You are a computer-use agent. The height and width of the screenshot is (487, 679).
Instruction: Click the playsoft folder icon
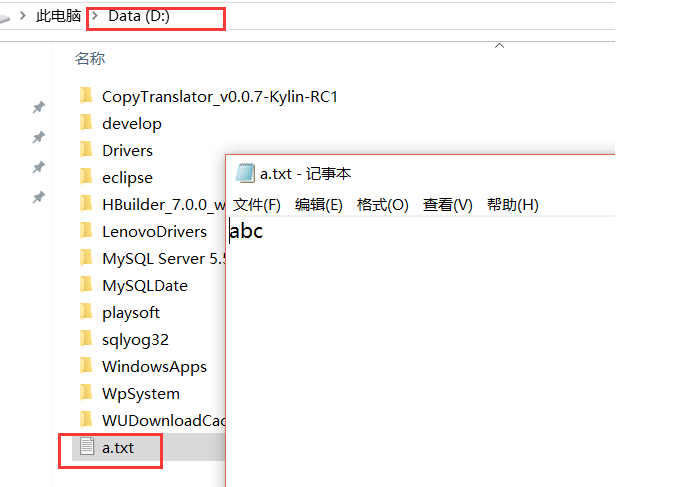86,312
